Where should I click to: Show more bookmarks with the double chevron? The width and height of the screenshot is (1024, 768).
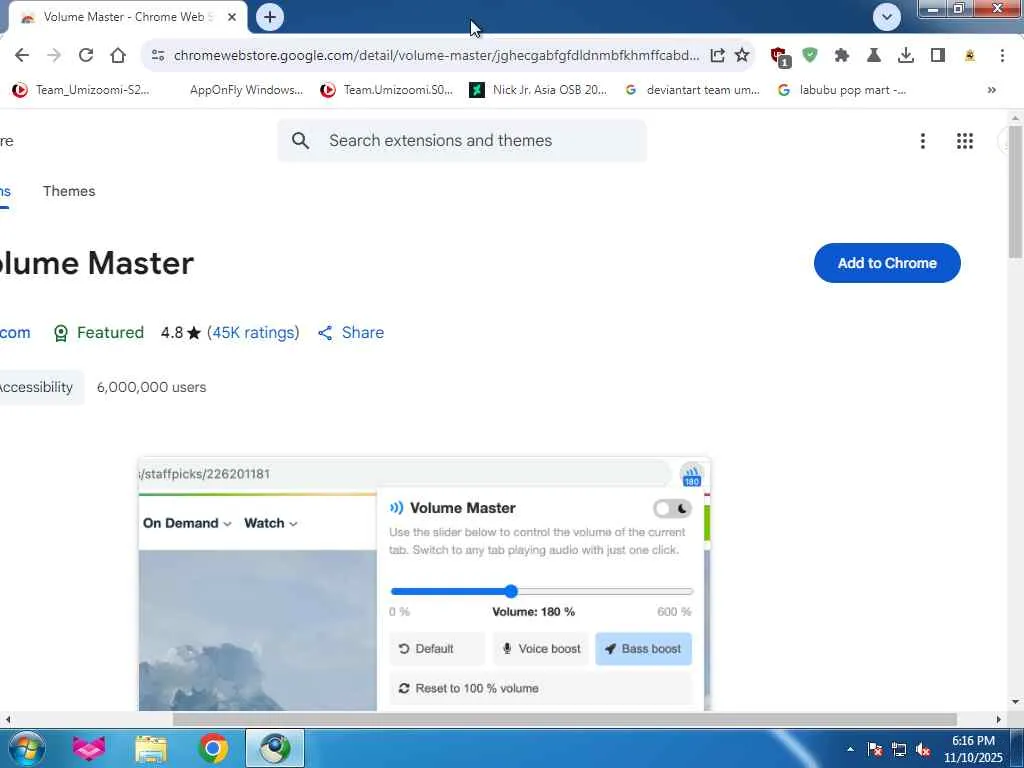coord(991,90)
